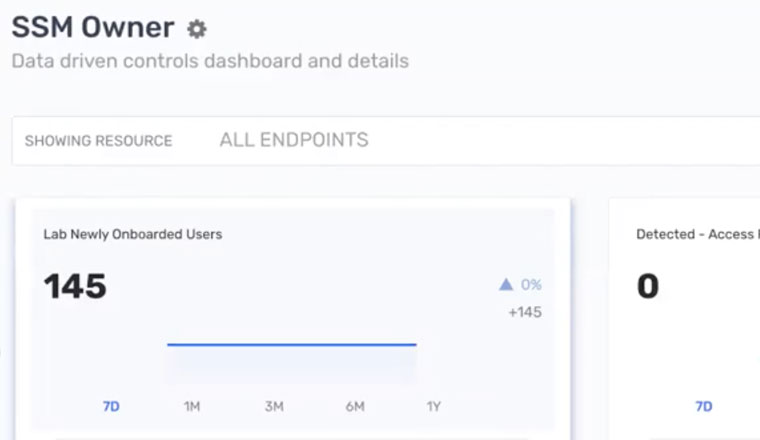
Task: Click the SSM Owner dashboard heading
Action: (92, 28)
